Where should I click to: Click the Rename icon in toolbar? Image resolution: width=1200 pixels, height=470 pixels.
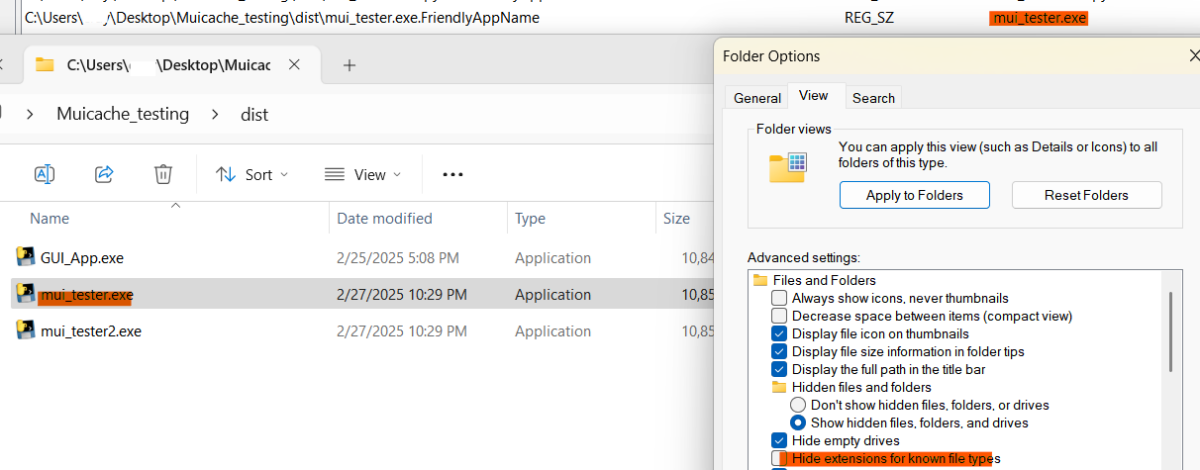44,174
